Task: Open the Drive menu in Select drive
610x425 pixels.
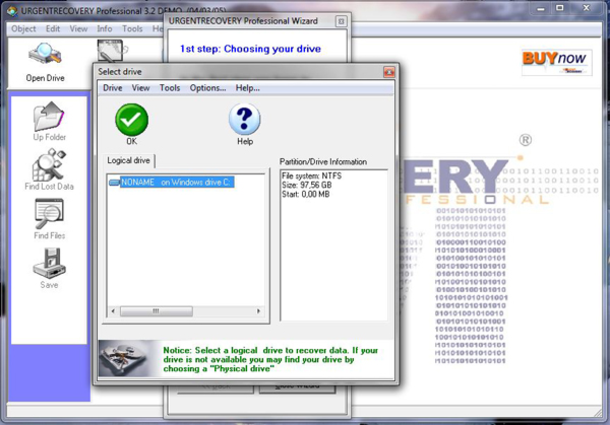Action: pyautogui.click(x=112, y=88)
